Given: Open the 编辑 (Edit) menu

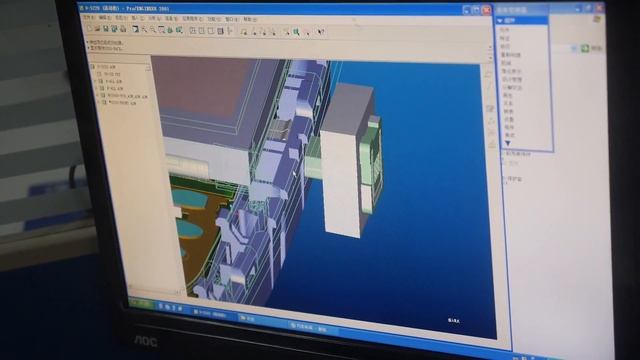Looking at the screenshot, I should click(105, 18).
